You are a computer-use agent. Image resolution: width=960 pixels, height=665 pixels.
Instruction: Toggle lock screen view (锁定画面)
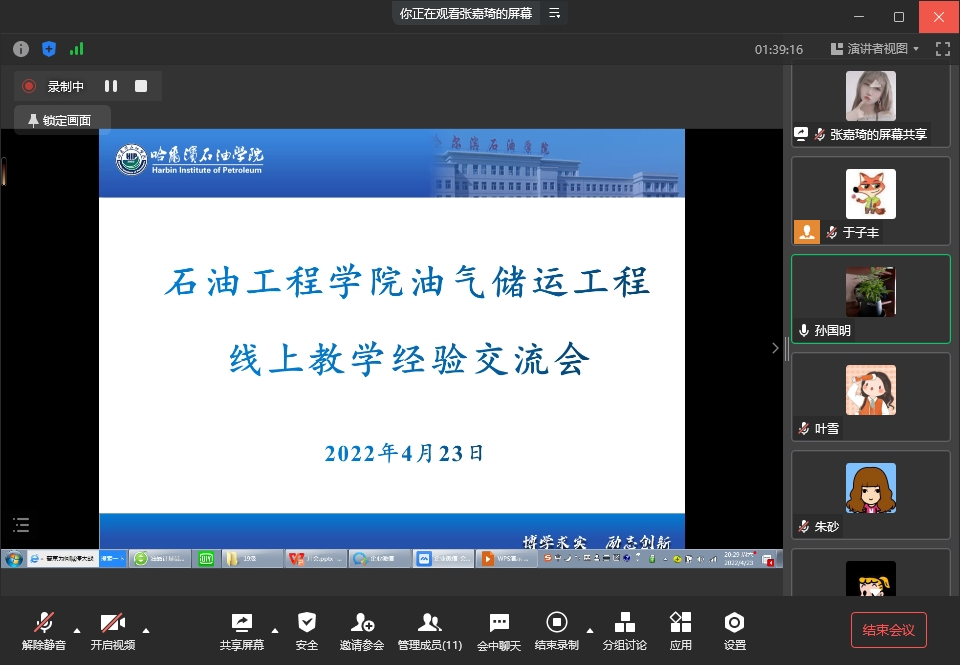point(60,120)
